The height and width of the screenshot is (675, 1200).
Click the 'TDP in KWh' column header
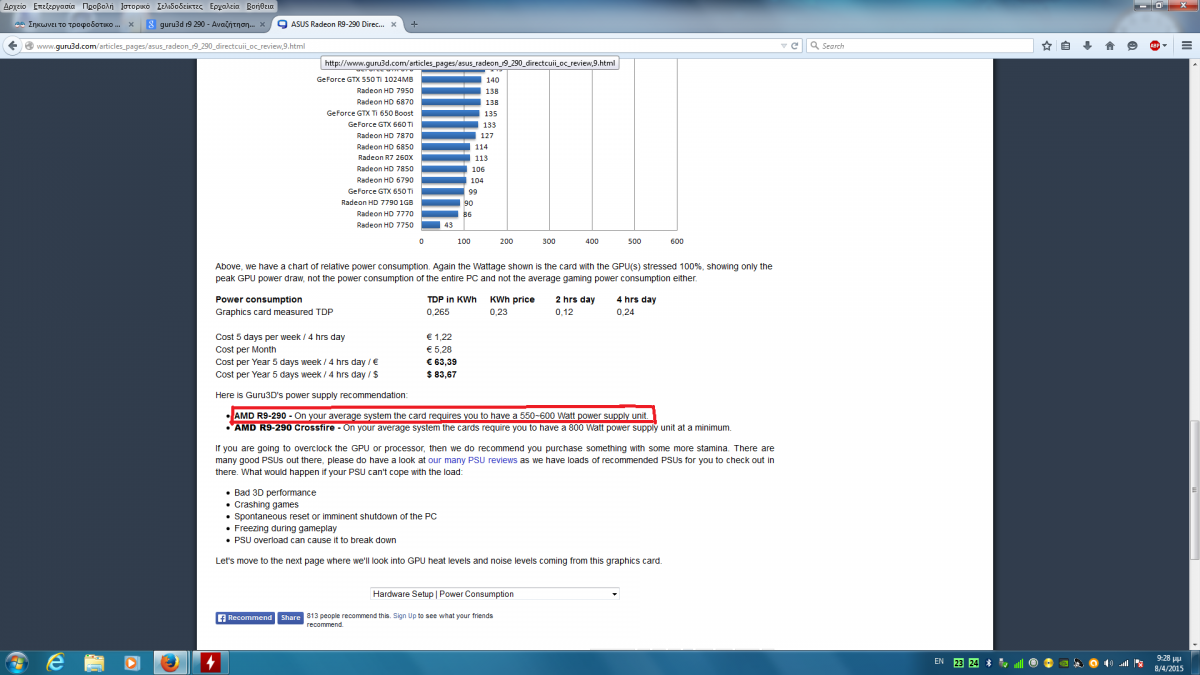click(451, 300)
